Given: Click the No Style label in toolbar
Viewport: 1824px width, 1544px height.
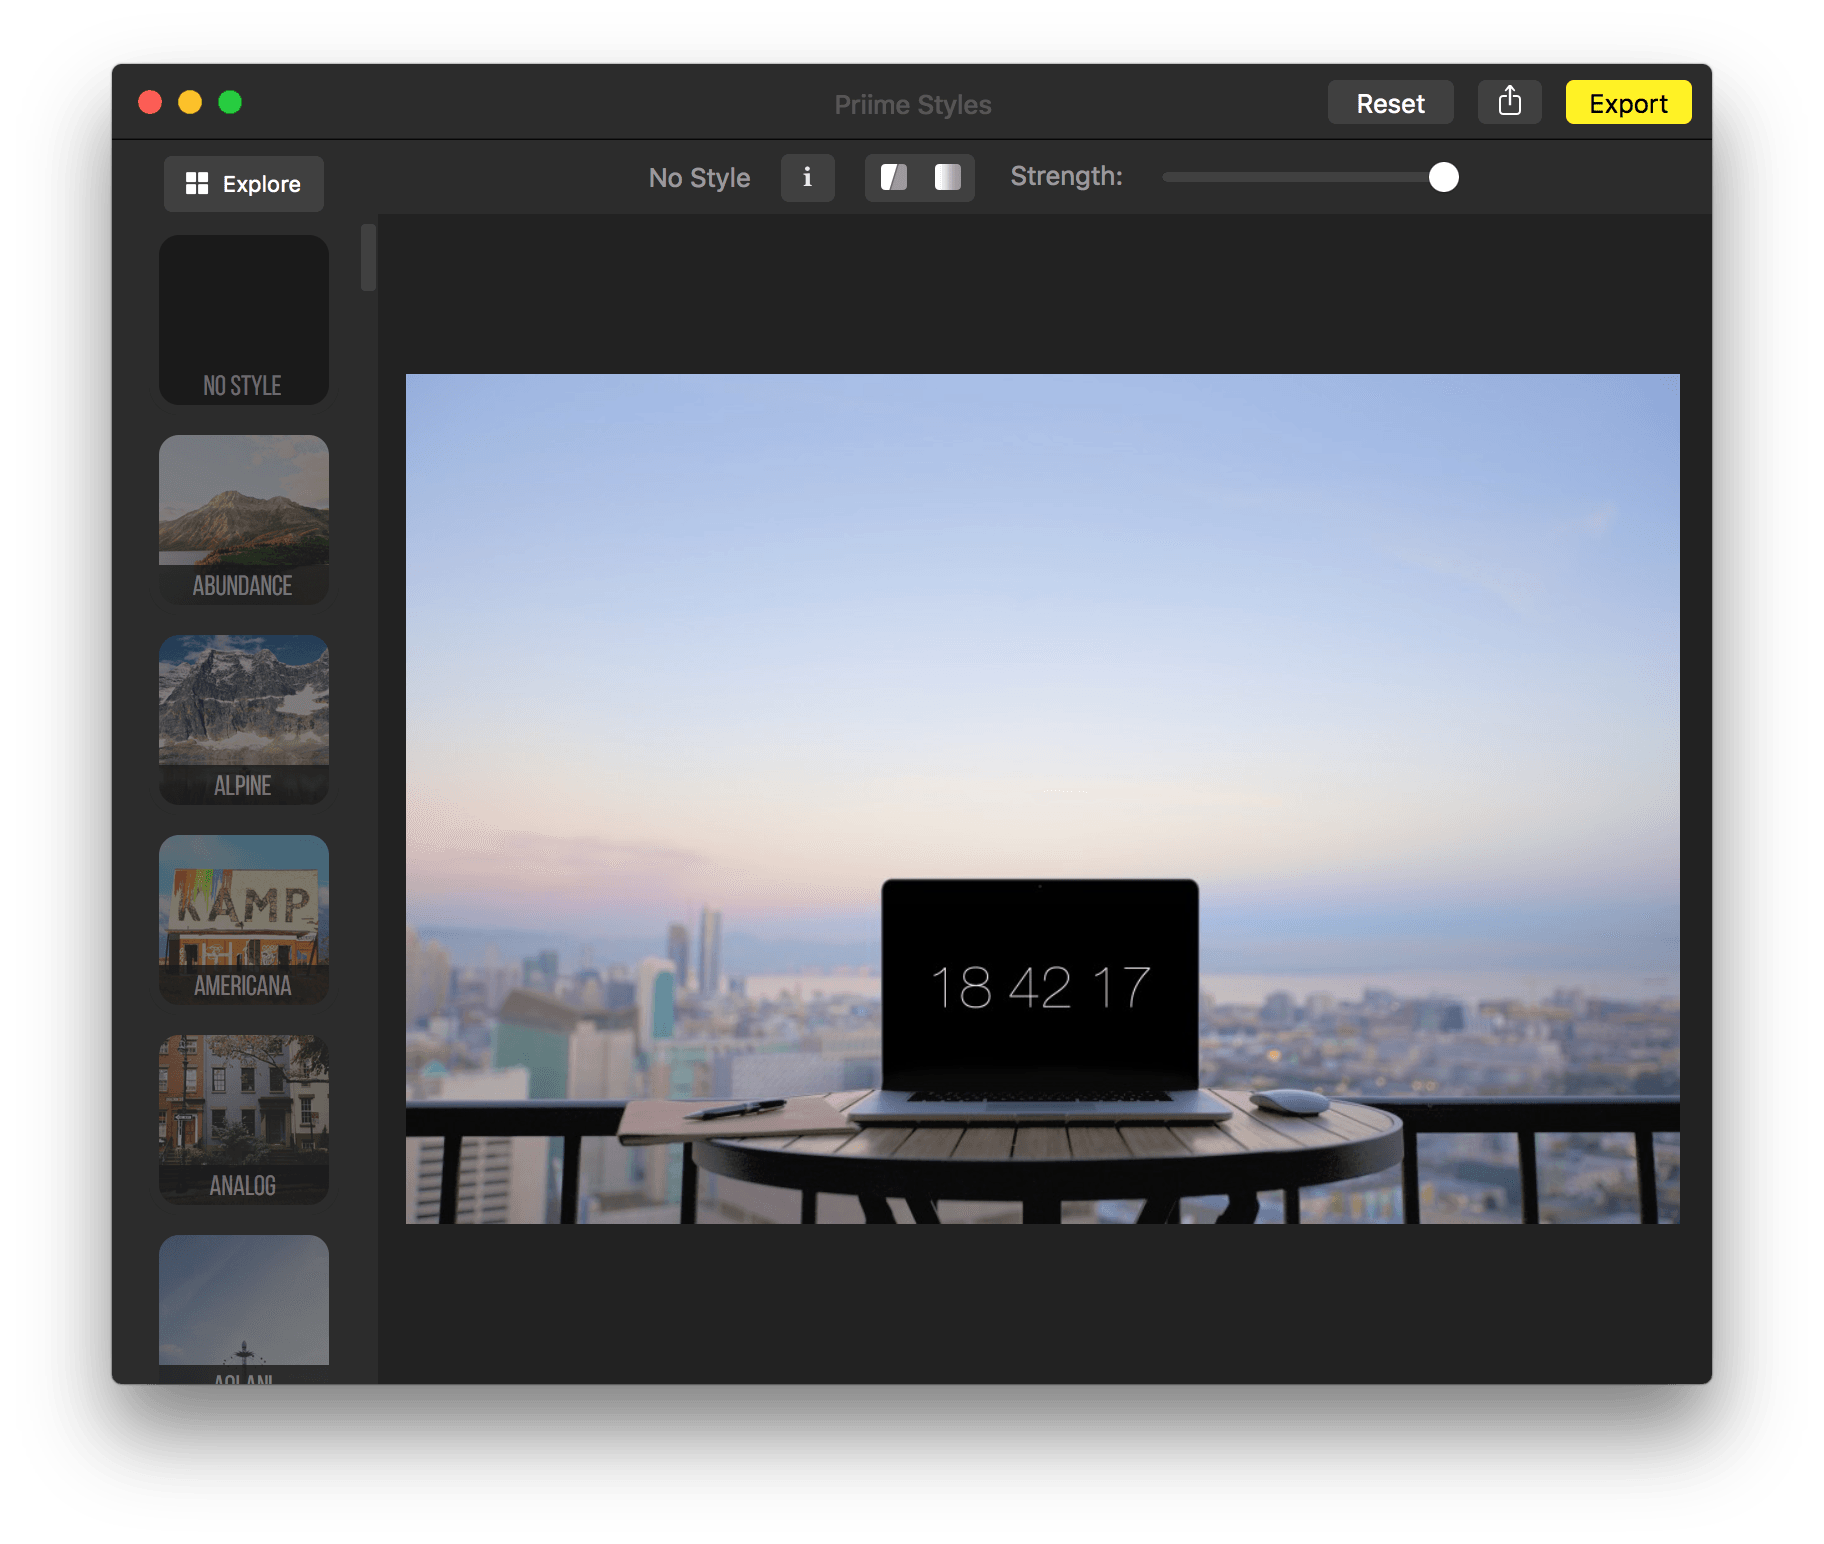Looking at the screenshot, I should point(699,178).
